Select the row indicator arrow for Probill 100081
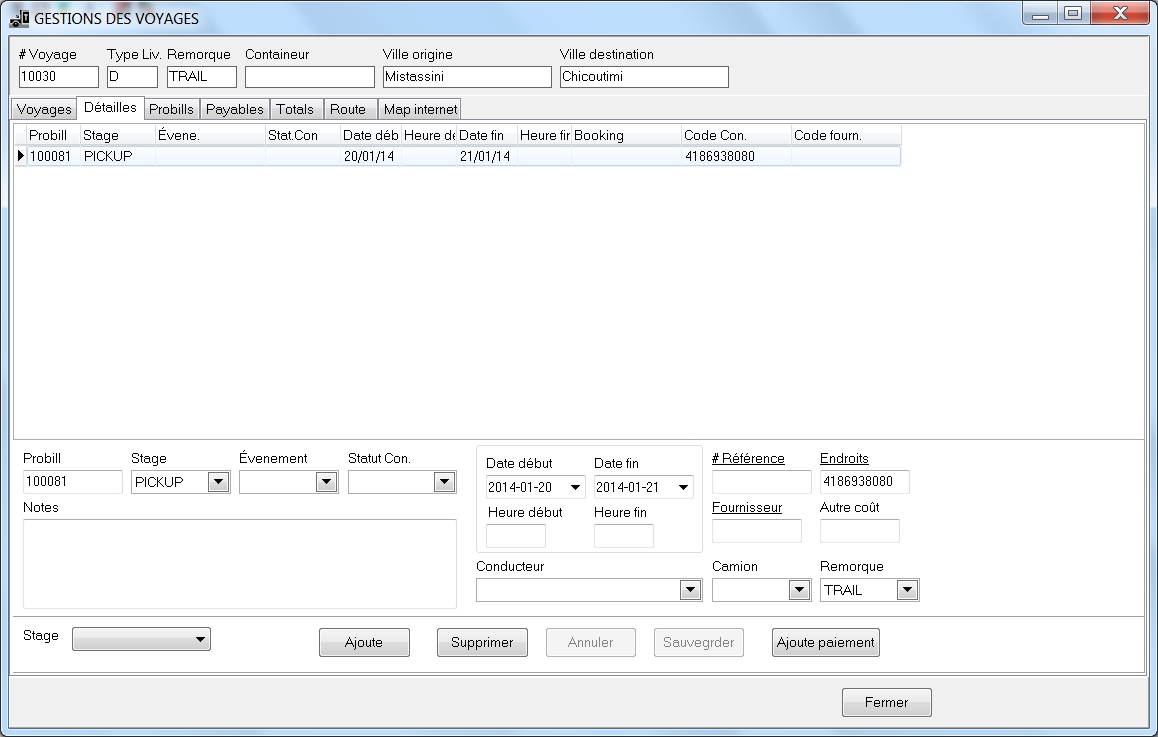This screenshot has width=1158, height=737. point(20,156)
